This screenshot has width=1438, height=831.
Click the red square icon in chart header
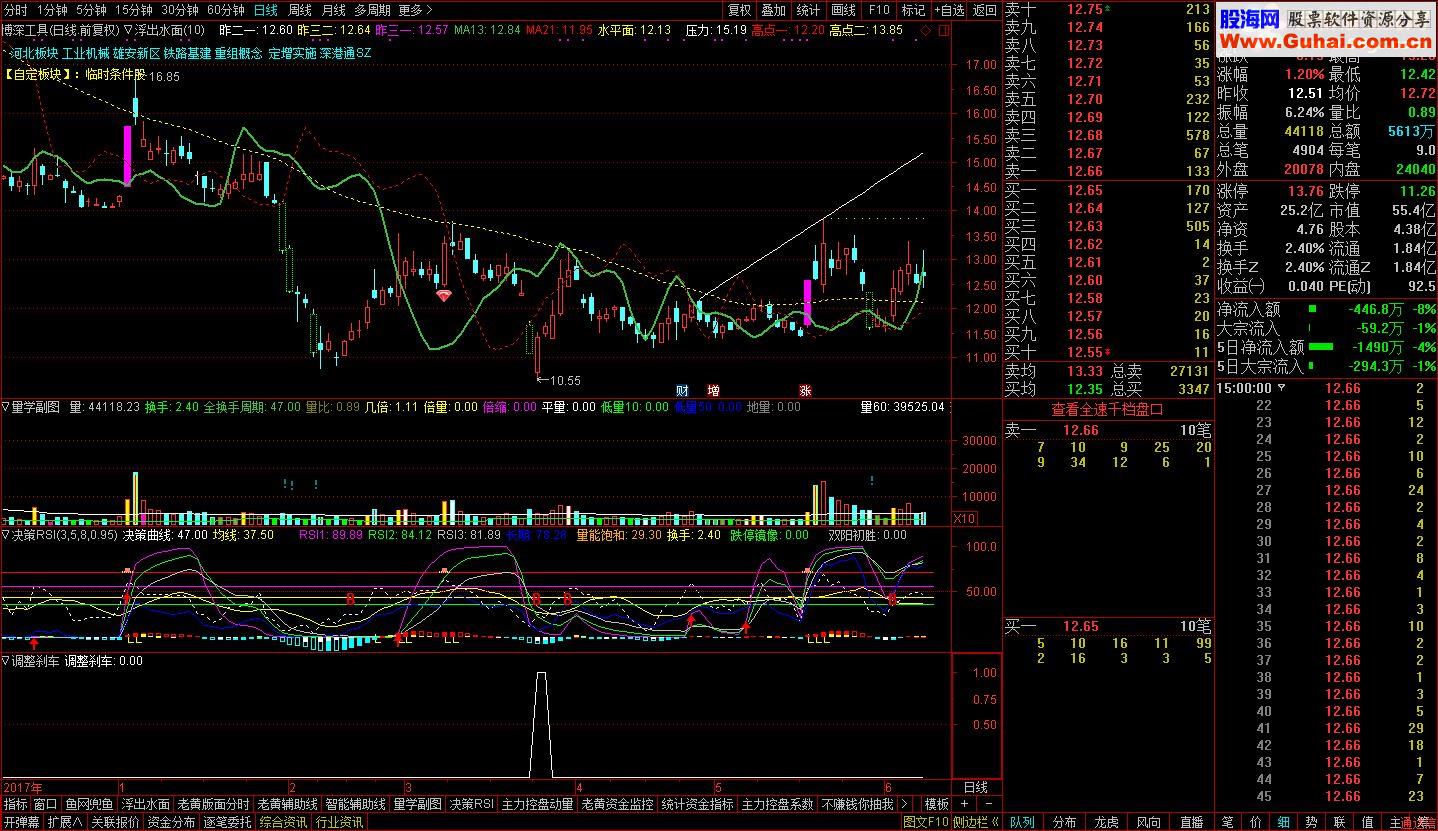(943, 30)
